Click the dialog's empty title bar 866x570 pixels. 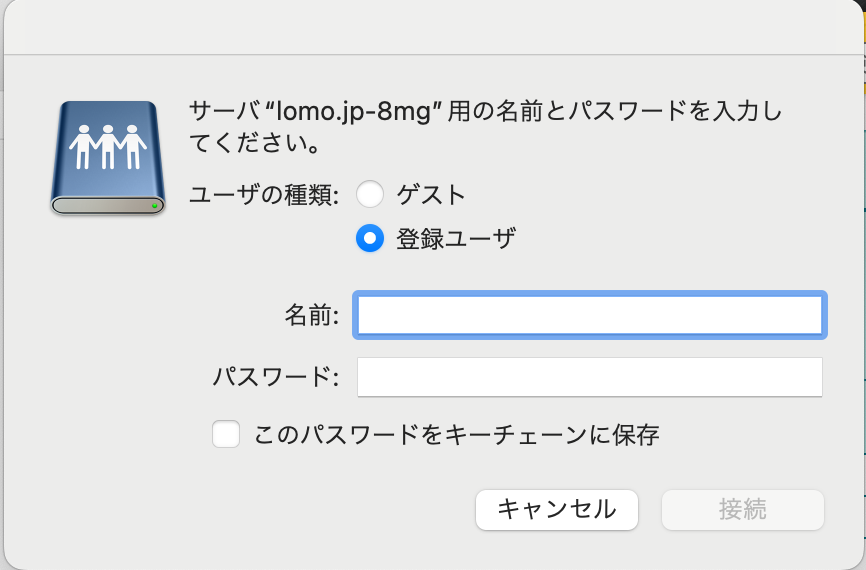433,27
